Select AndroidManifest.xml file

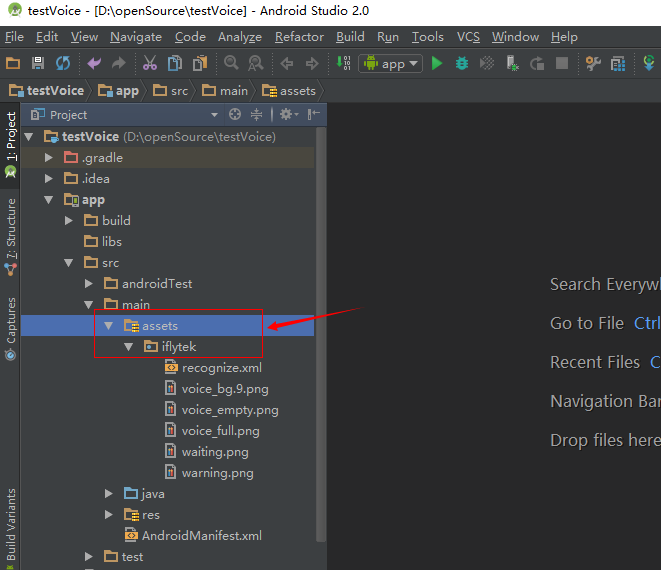[193, 536]
